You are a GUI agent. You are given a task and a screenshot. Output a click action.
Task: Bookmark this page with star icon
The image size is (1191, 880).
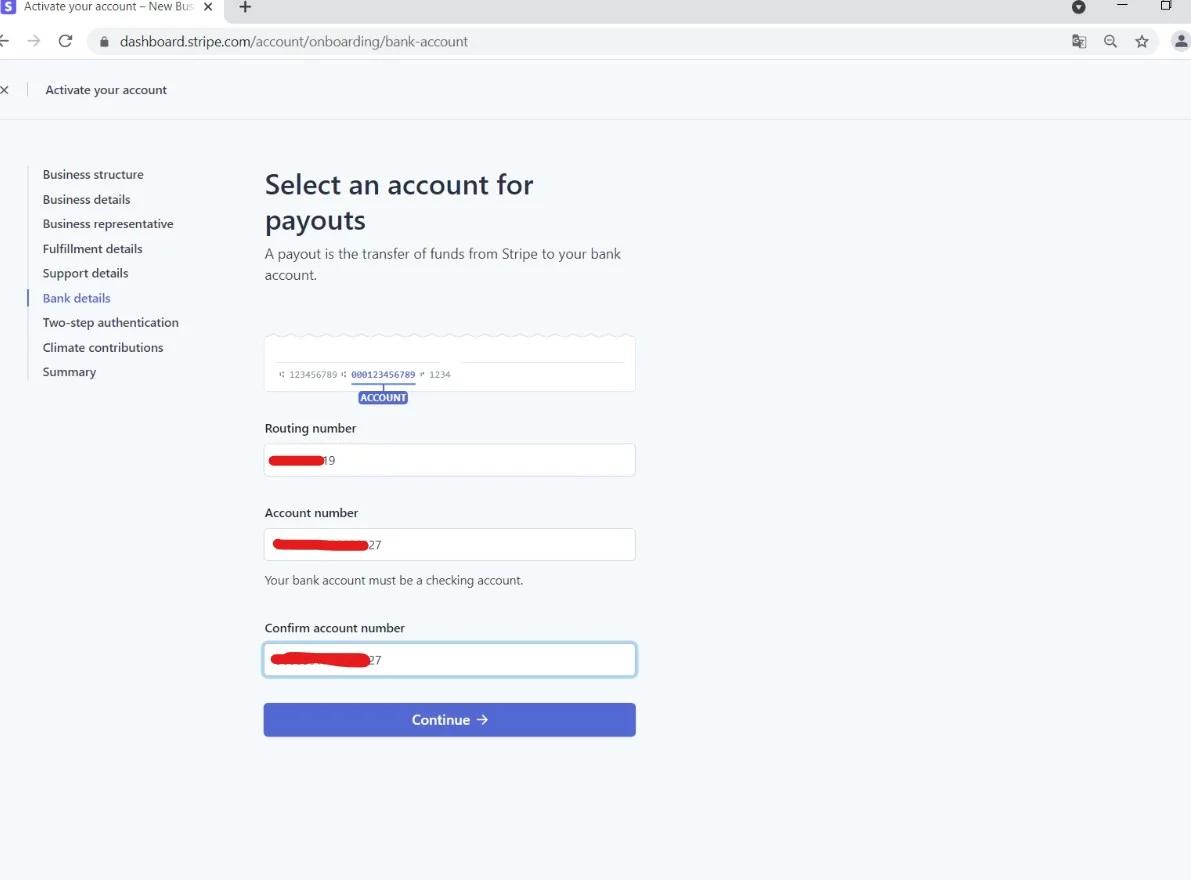(x=1142, y=42)
